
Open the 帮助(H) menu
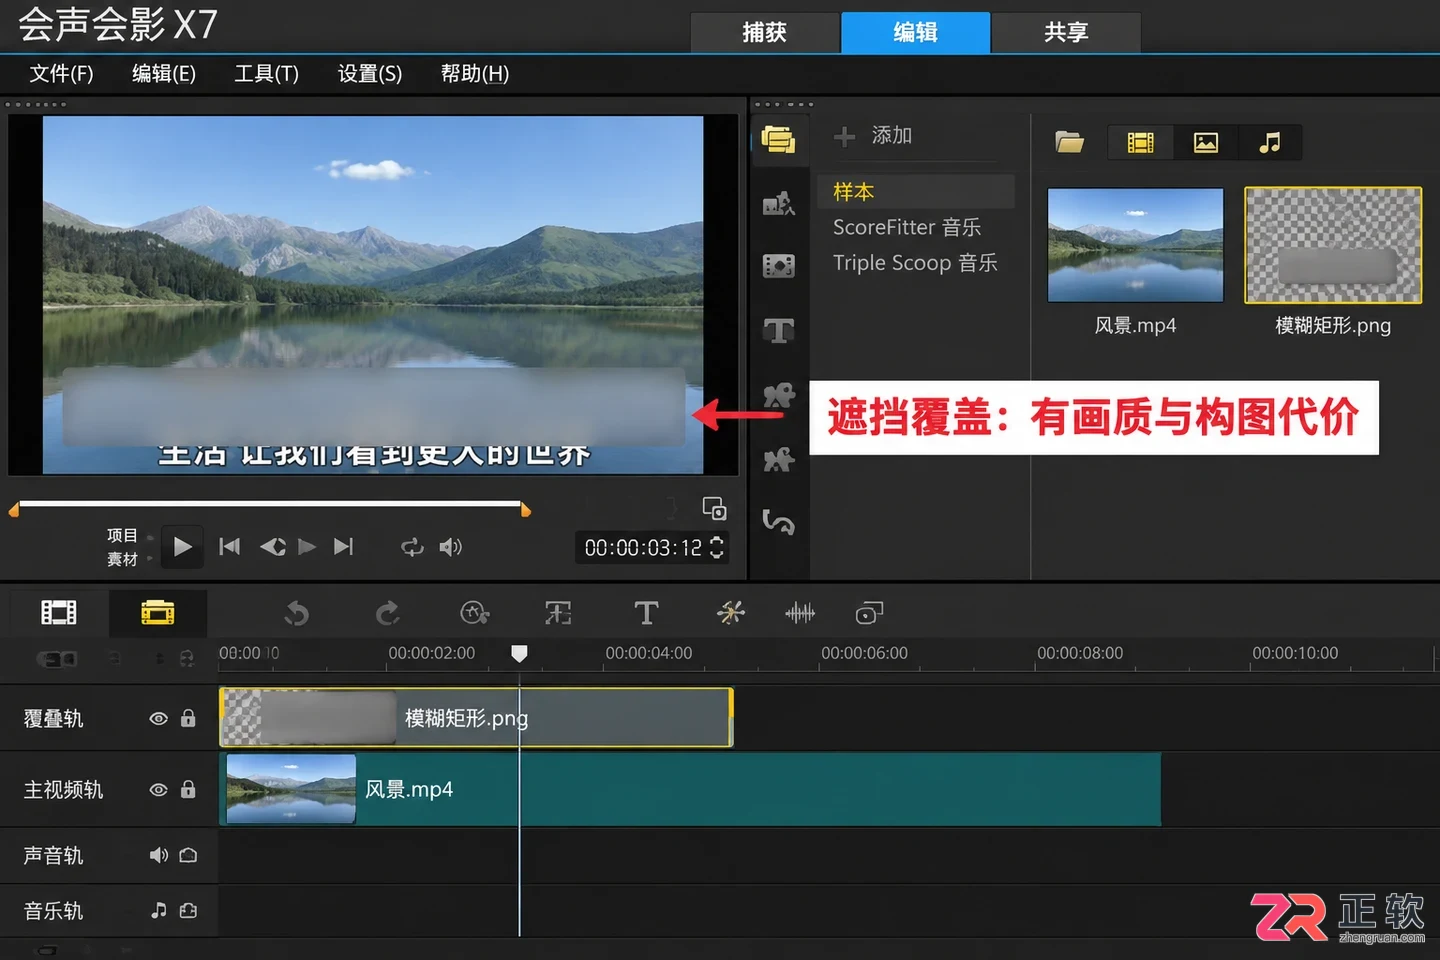coord(475,73)
